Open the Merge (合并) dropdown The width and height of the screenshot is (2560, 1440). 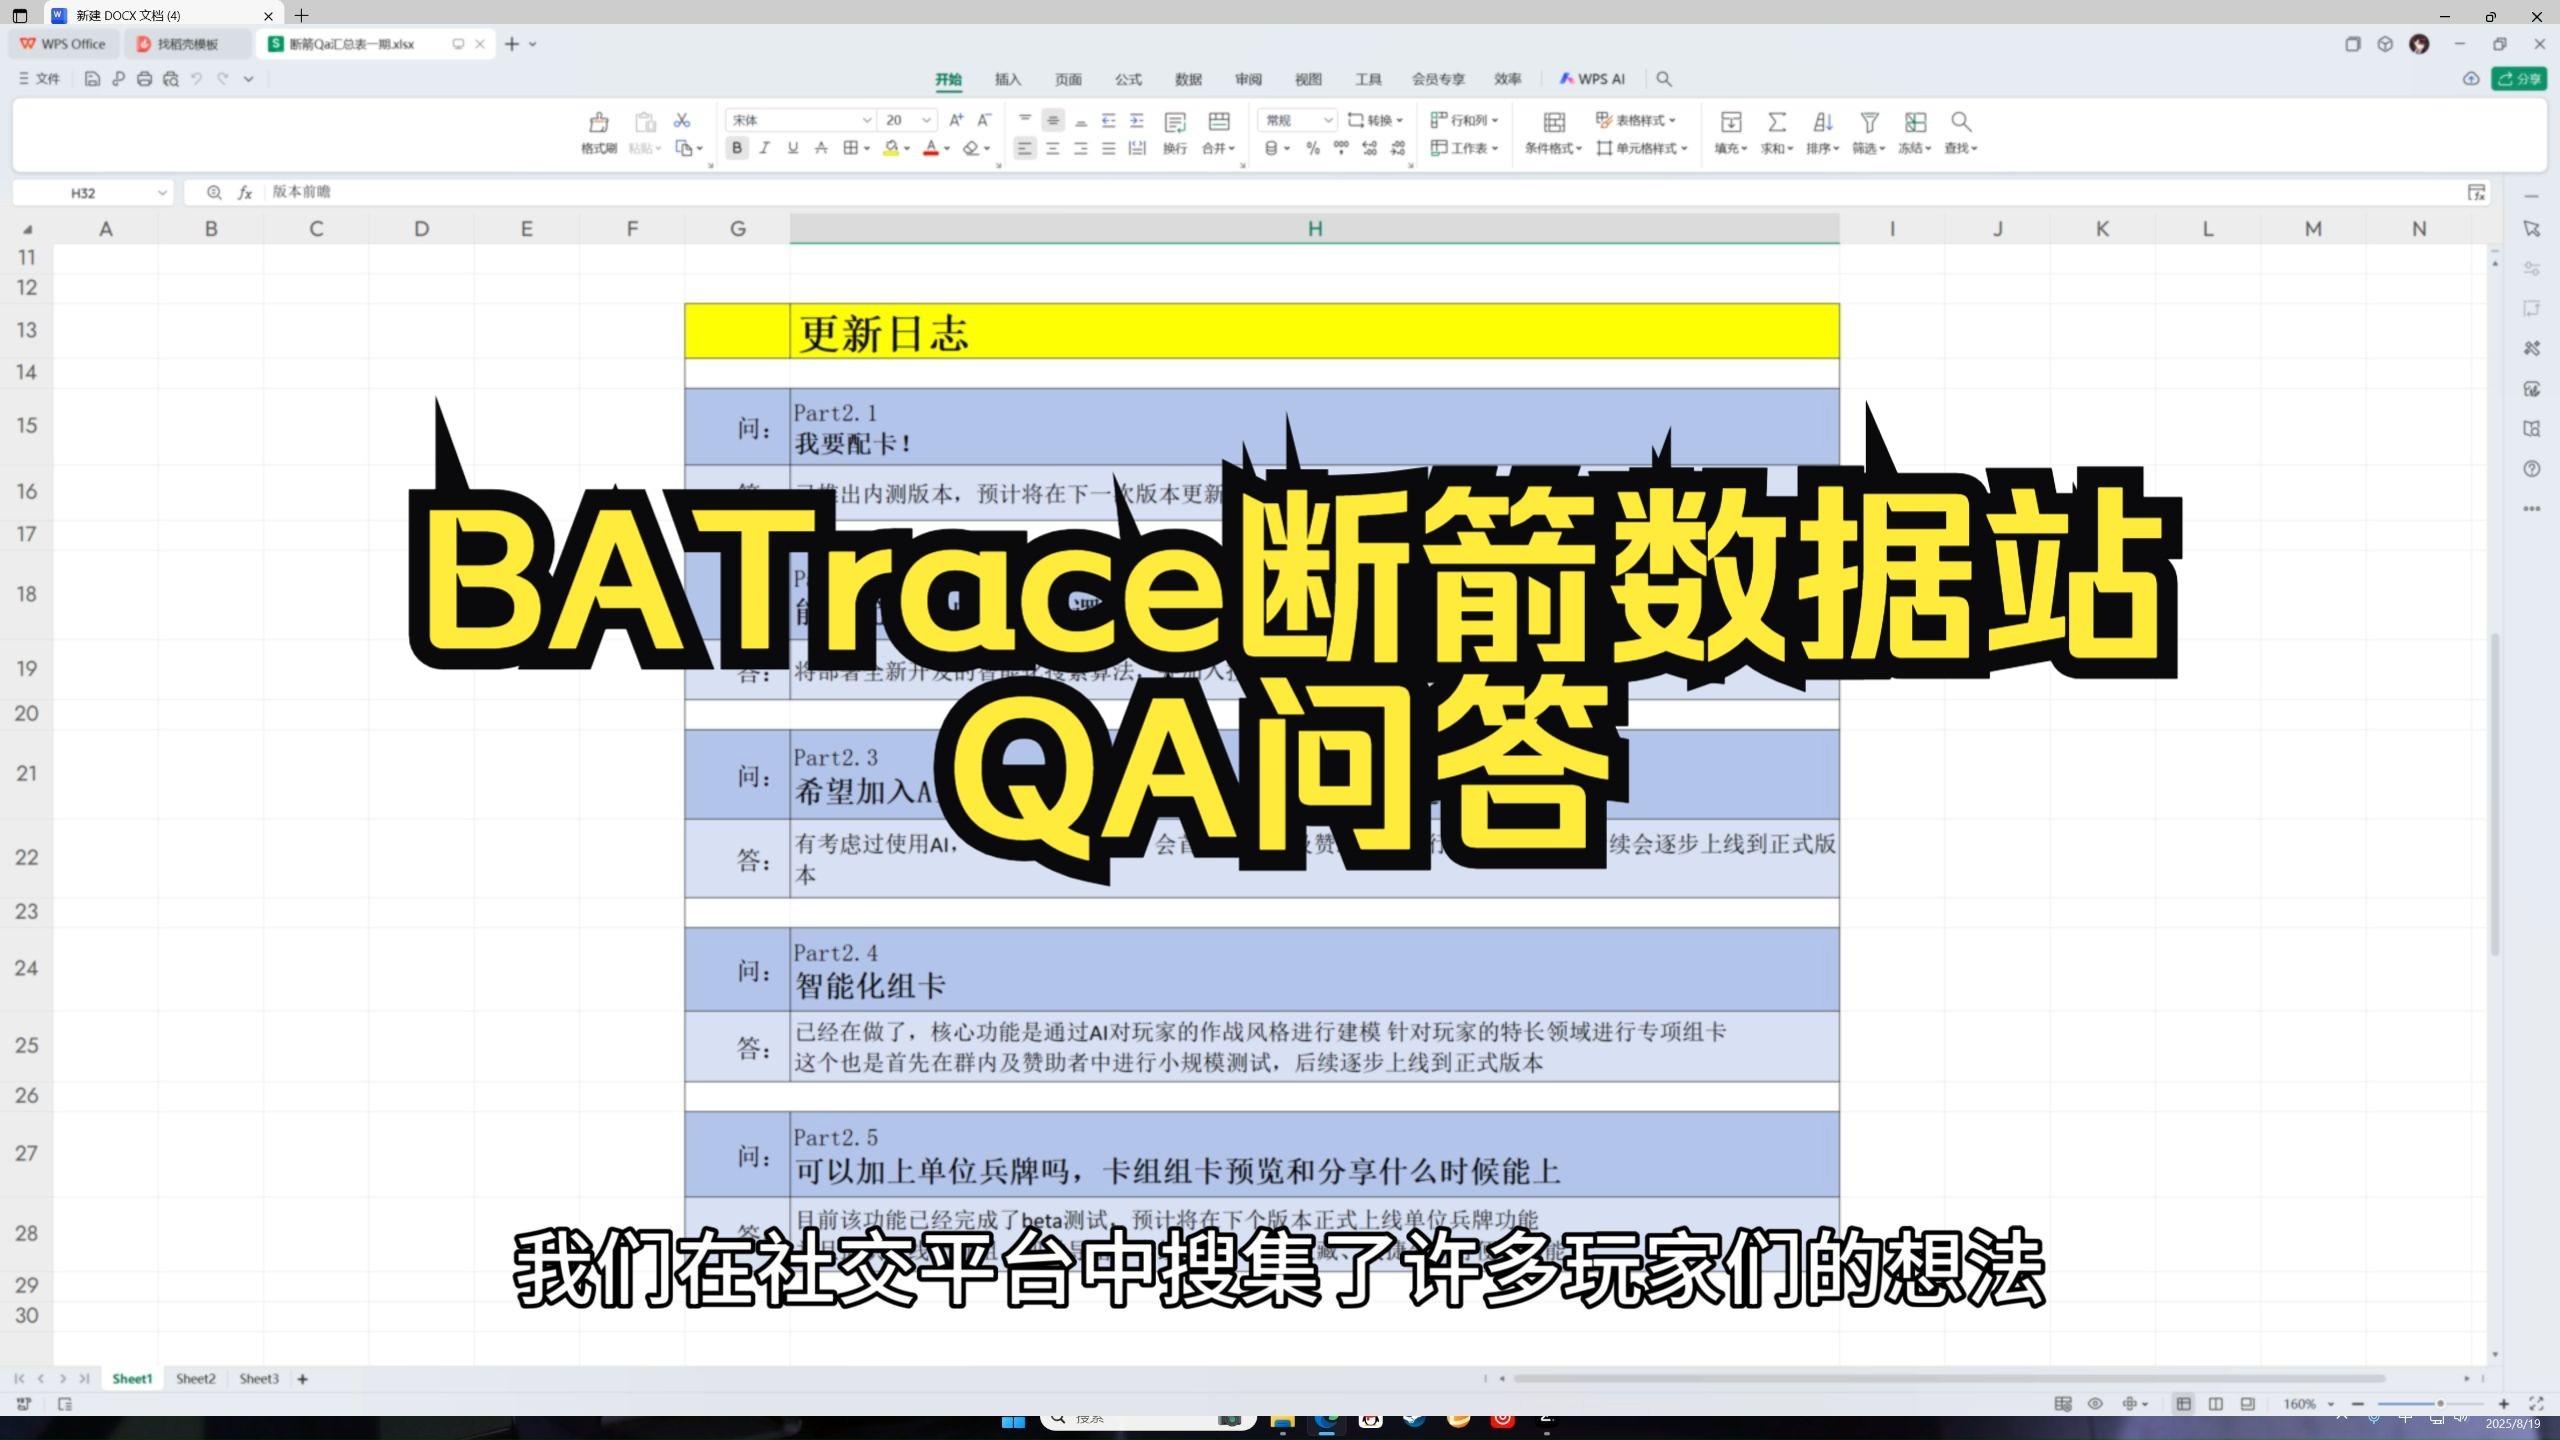(1219, 148)
